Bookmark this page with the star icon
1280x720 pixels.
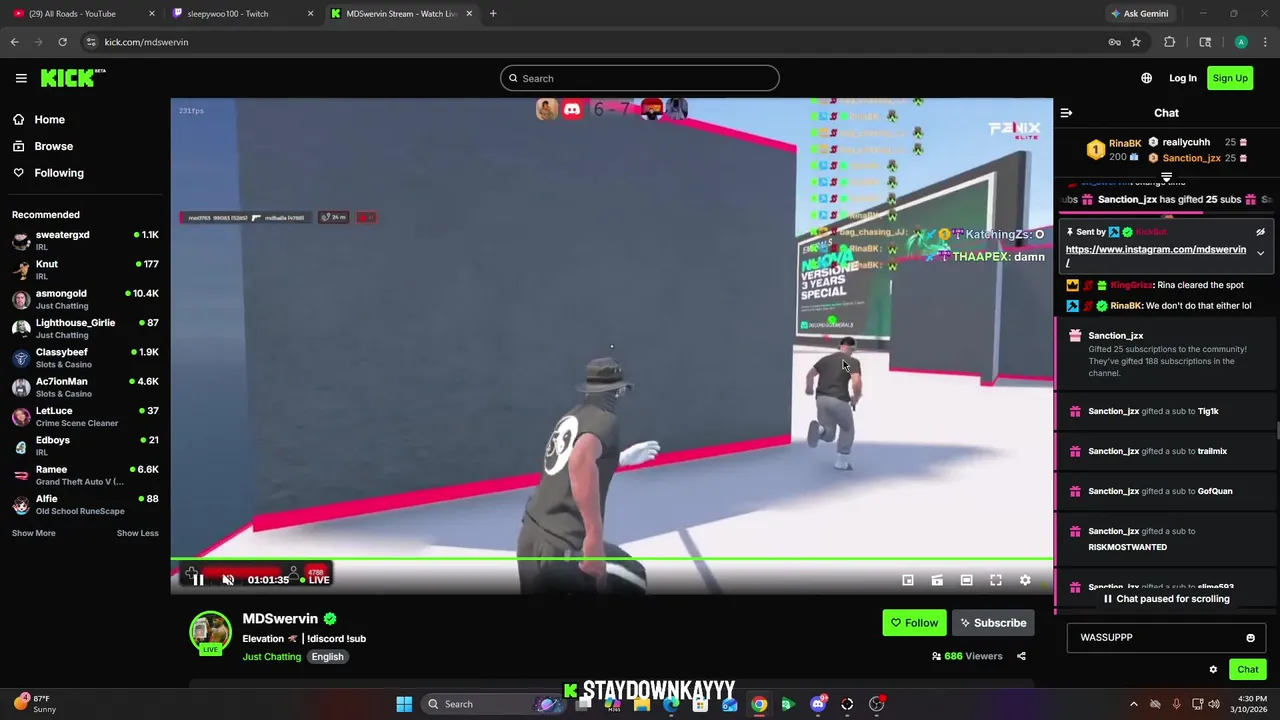point(1136,42)
